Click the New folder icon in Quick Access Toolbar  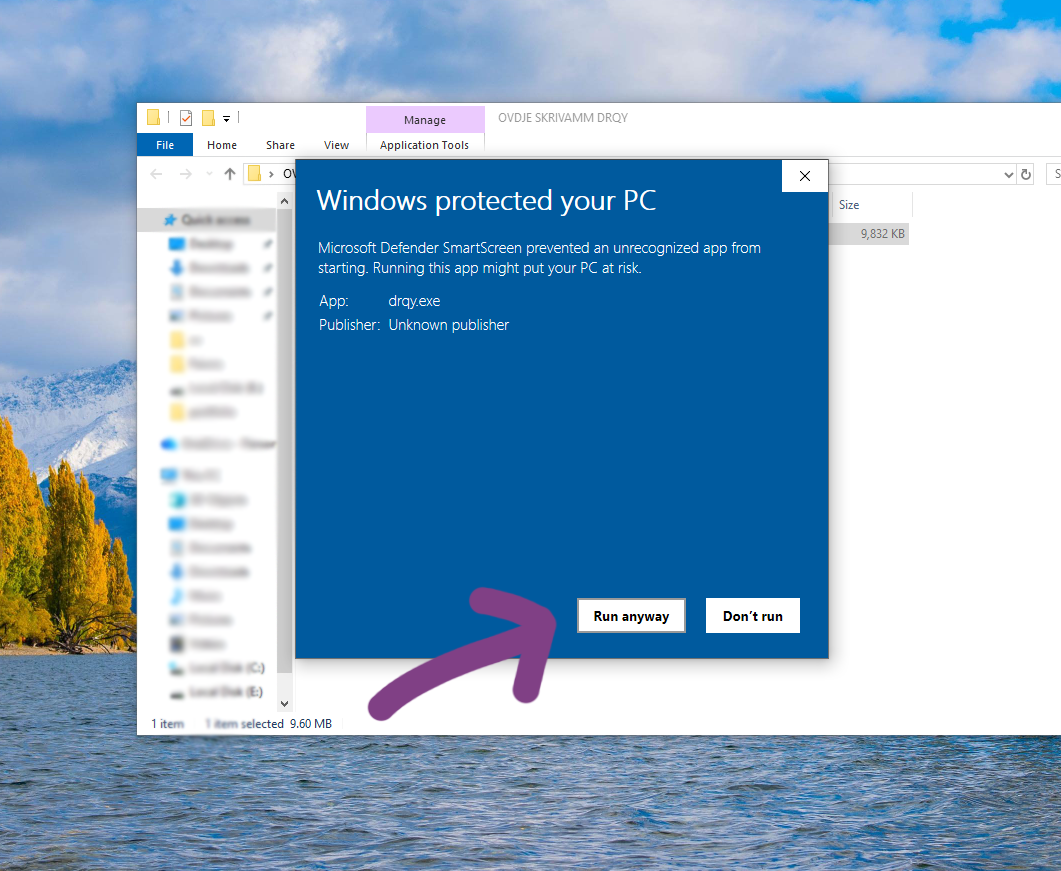(208, 118)
